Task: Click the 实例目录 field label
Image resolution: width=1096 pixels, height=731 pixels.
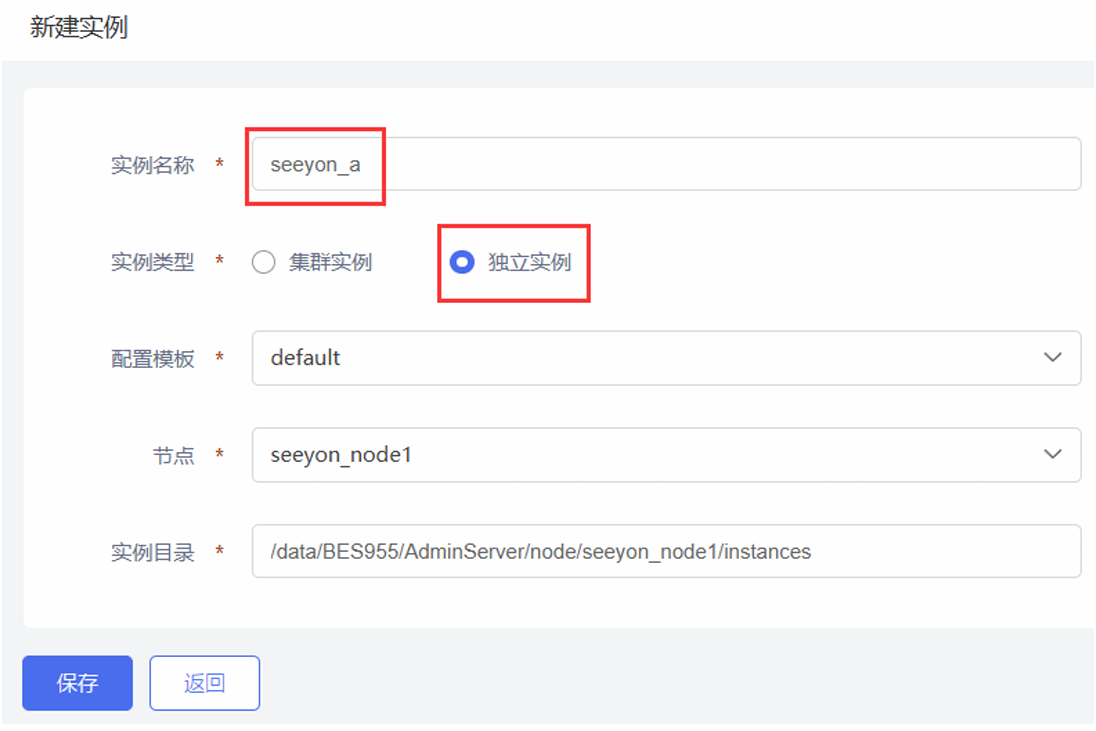Action: tap(152, 552)
